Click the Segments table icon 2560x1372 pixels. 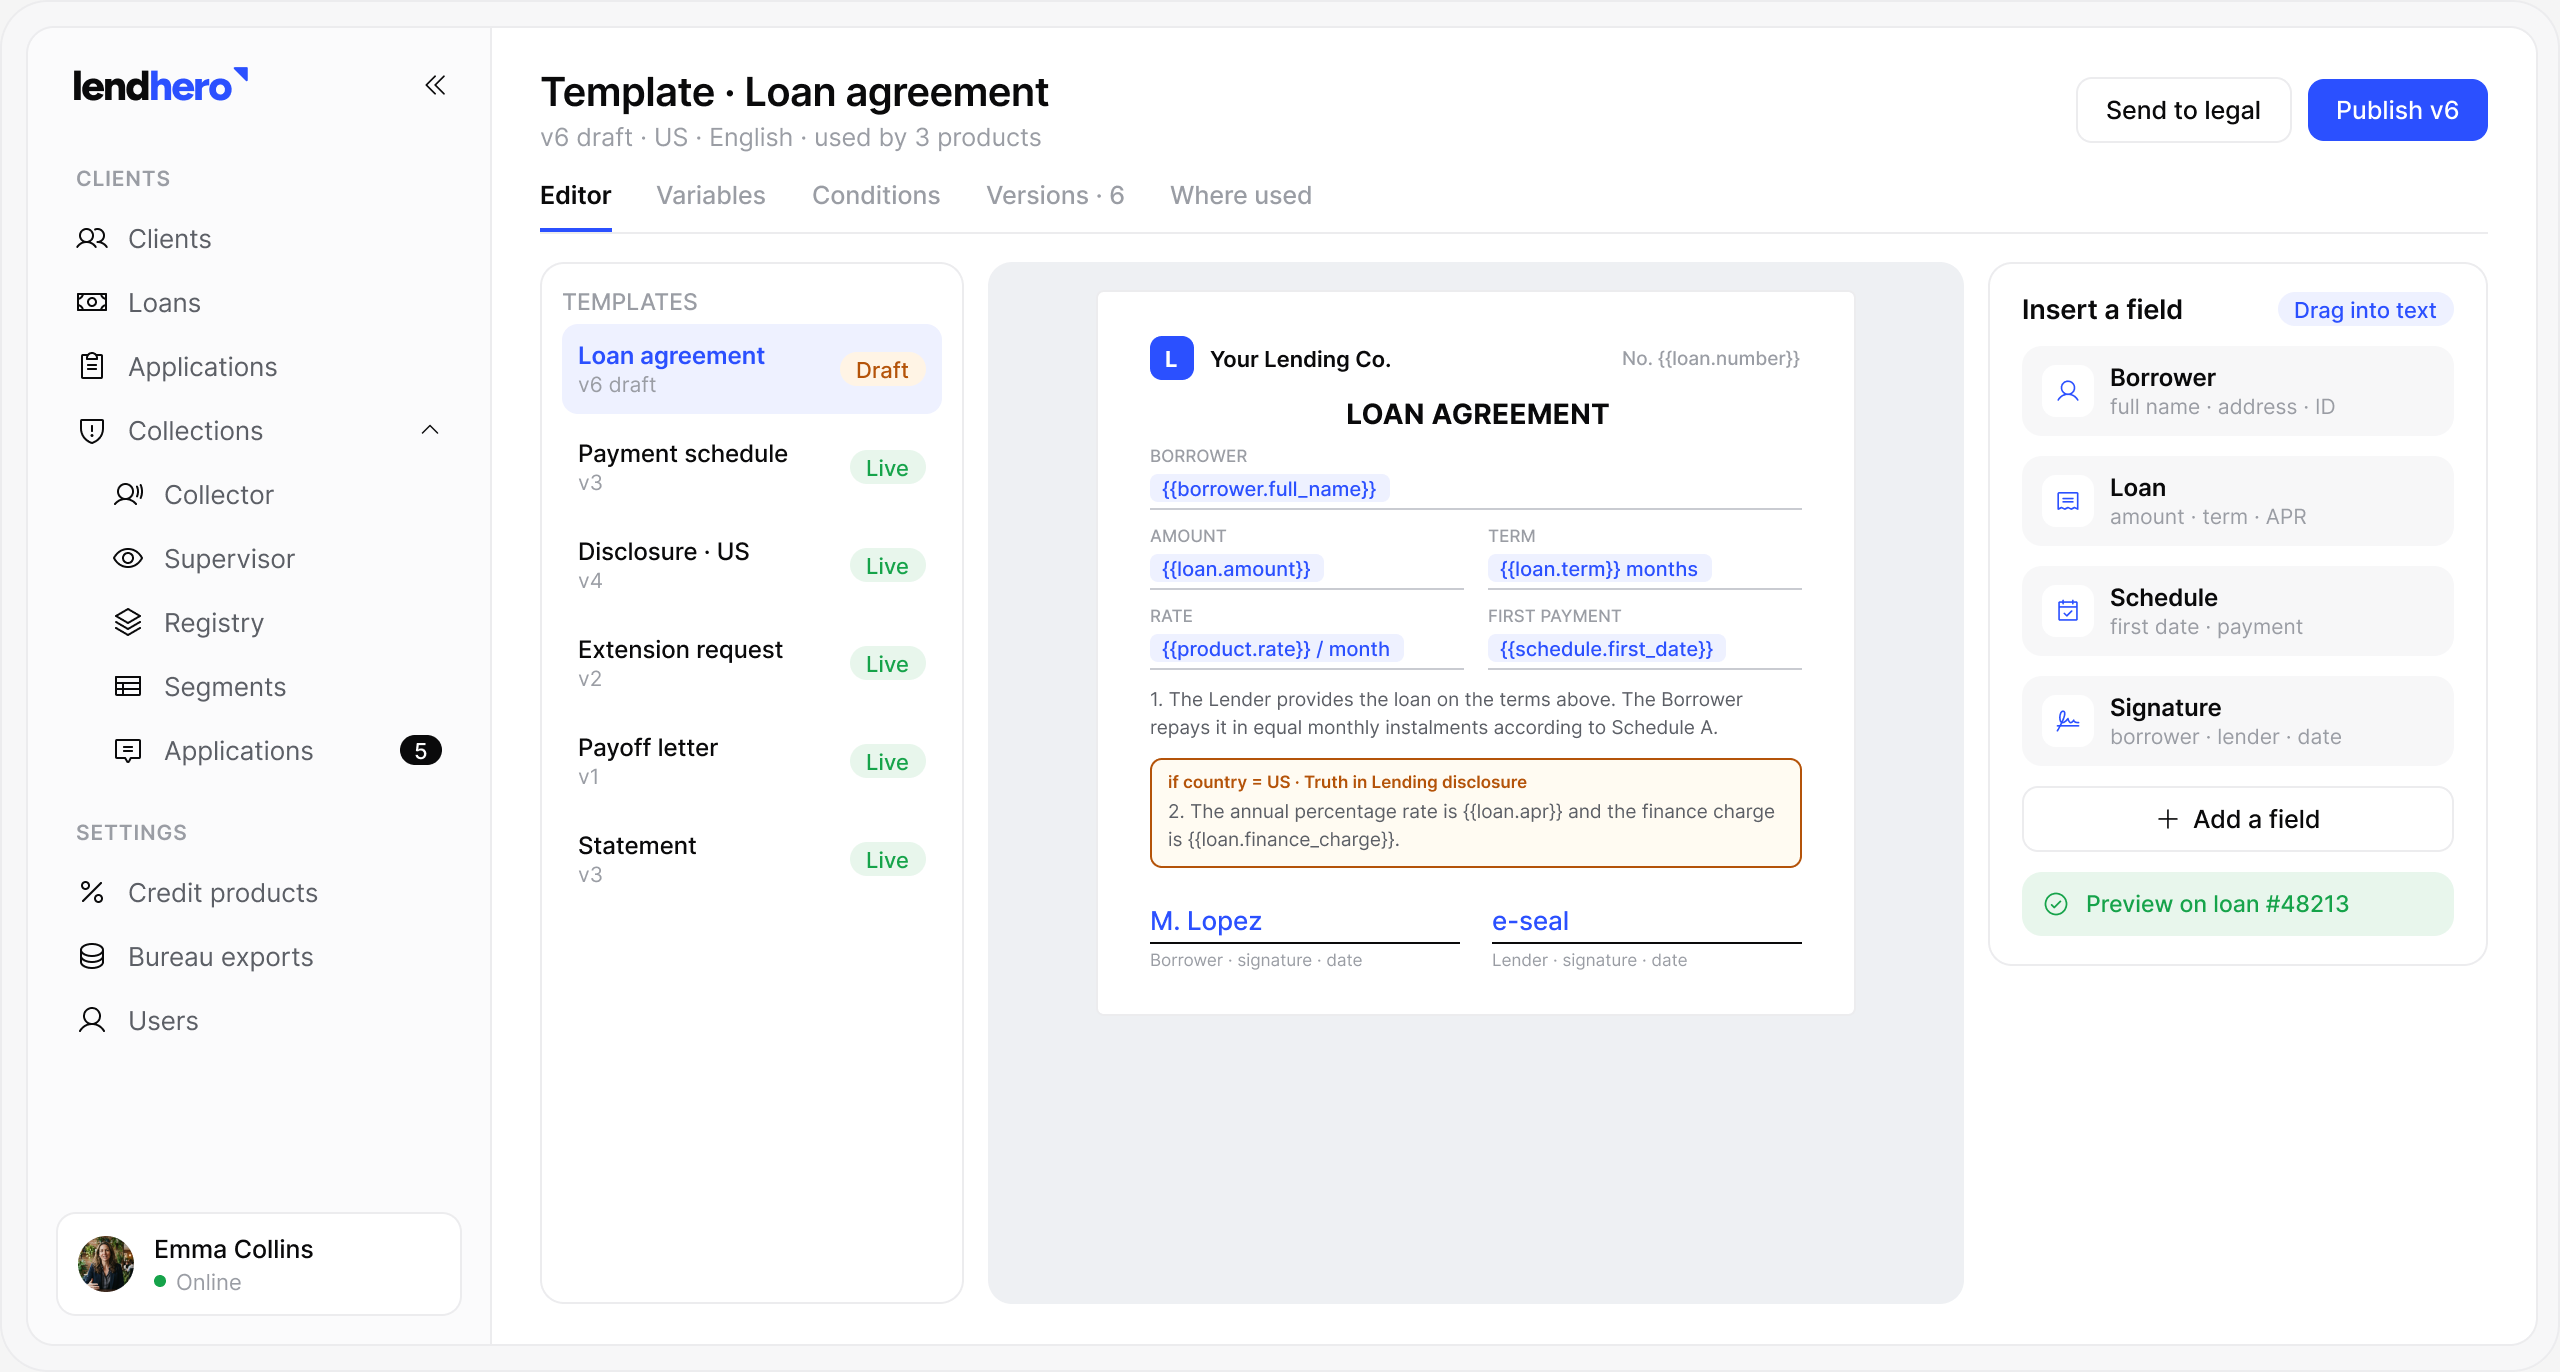click(x=128, y=686)
